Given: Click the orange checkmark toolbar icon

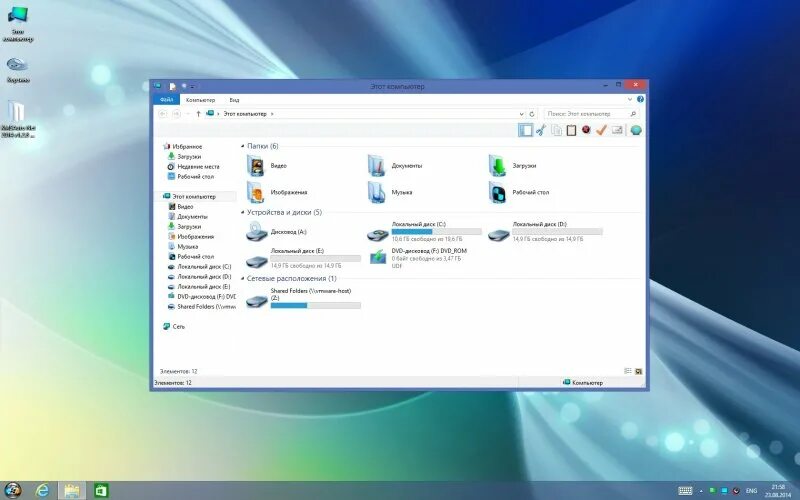Looking at the screenshot, I should click(x=601, y=130).
